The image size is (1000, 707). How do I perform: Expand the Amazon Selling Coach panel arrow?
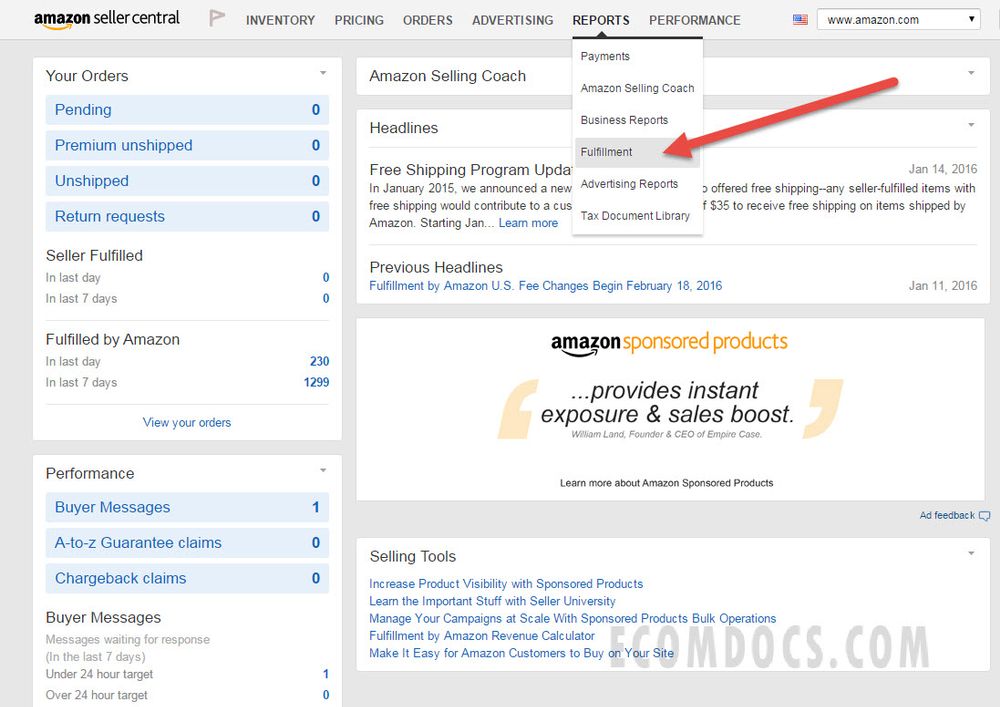(971, 73)
